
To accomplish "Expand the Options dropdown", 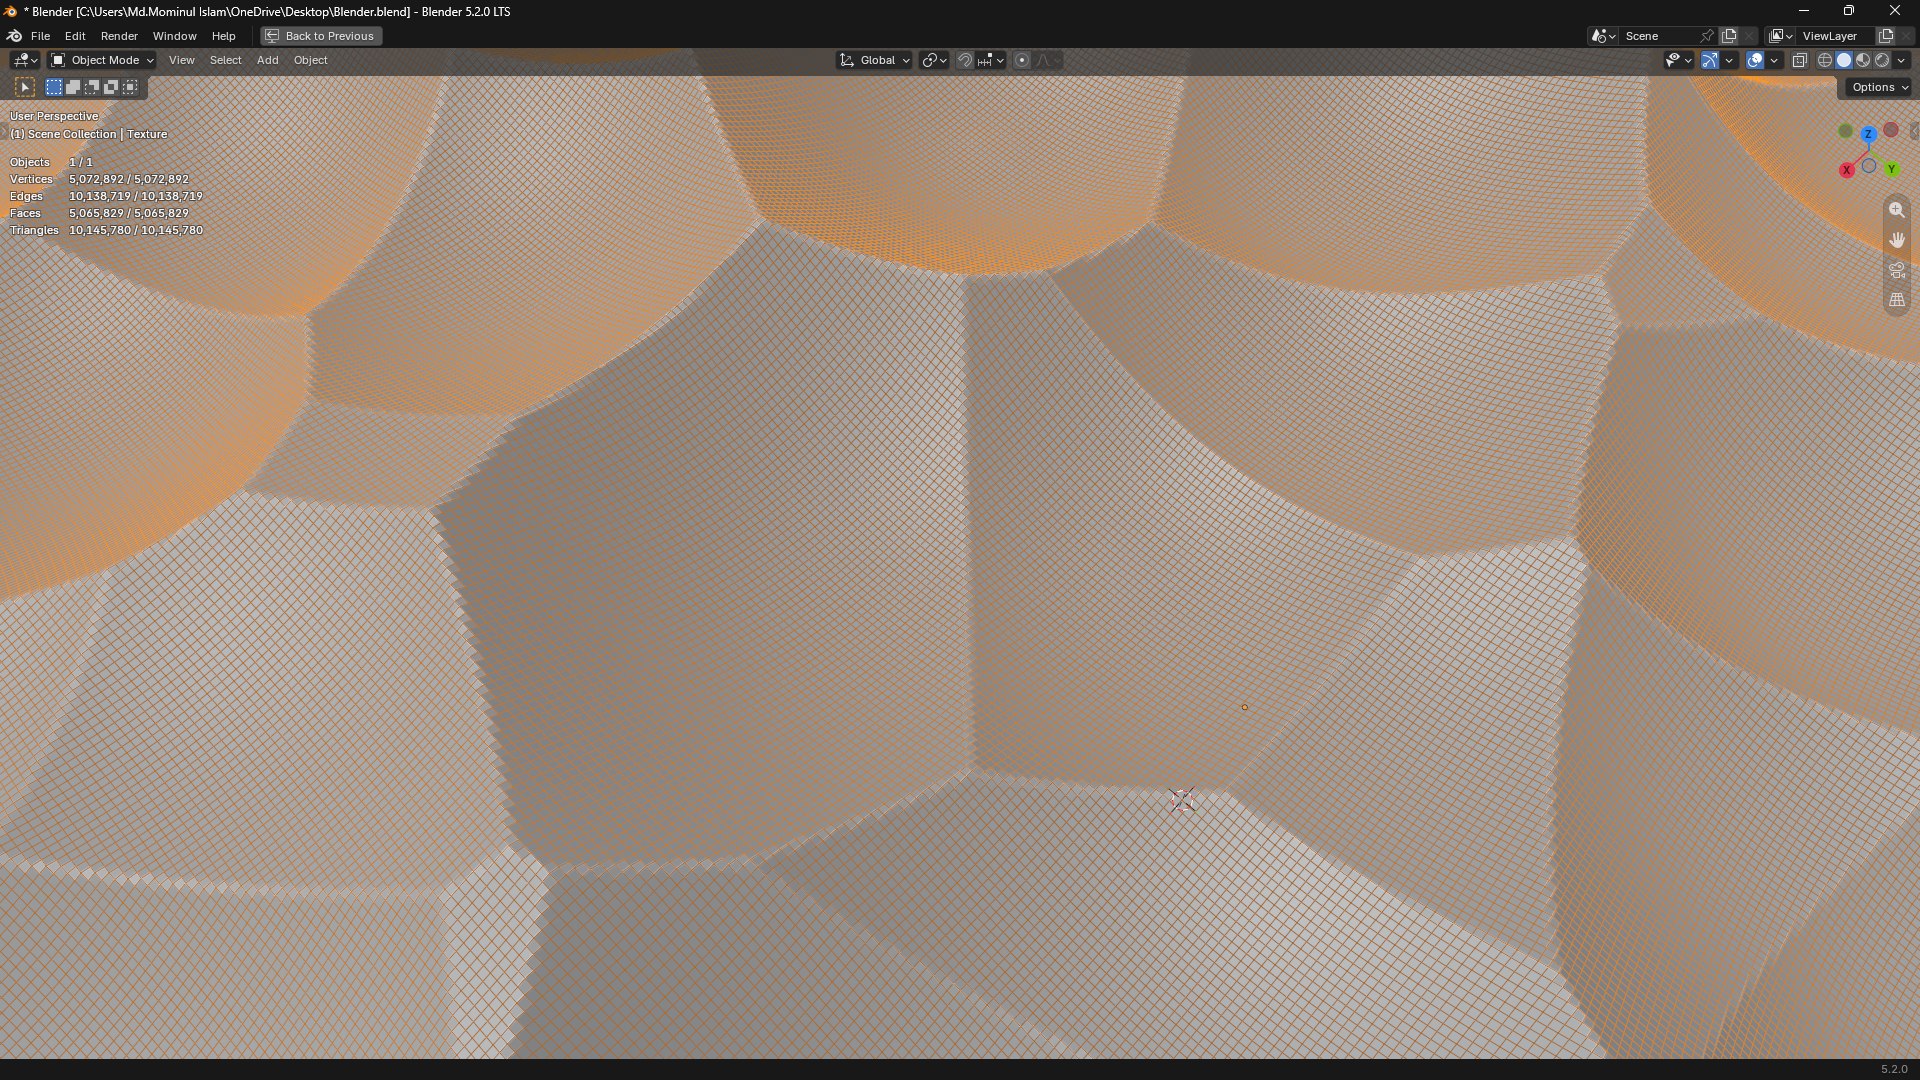I will 1880,88.
